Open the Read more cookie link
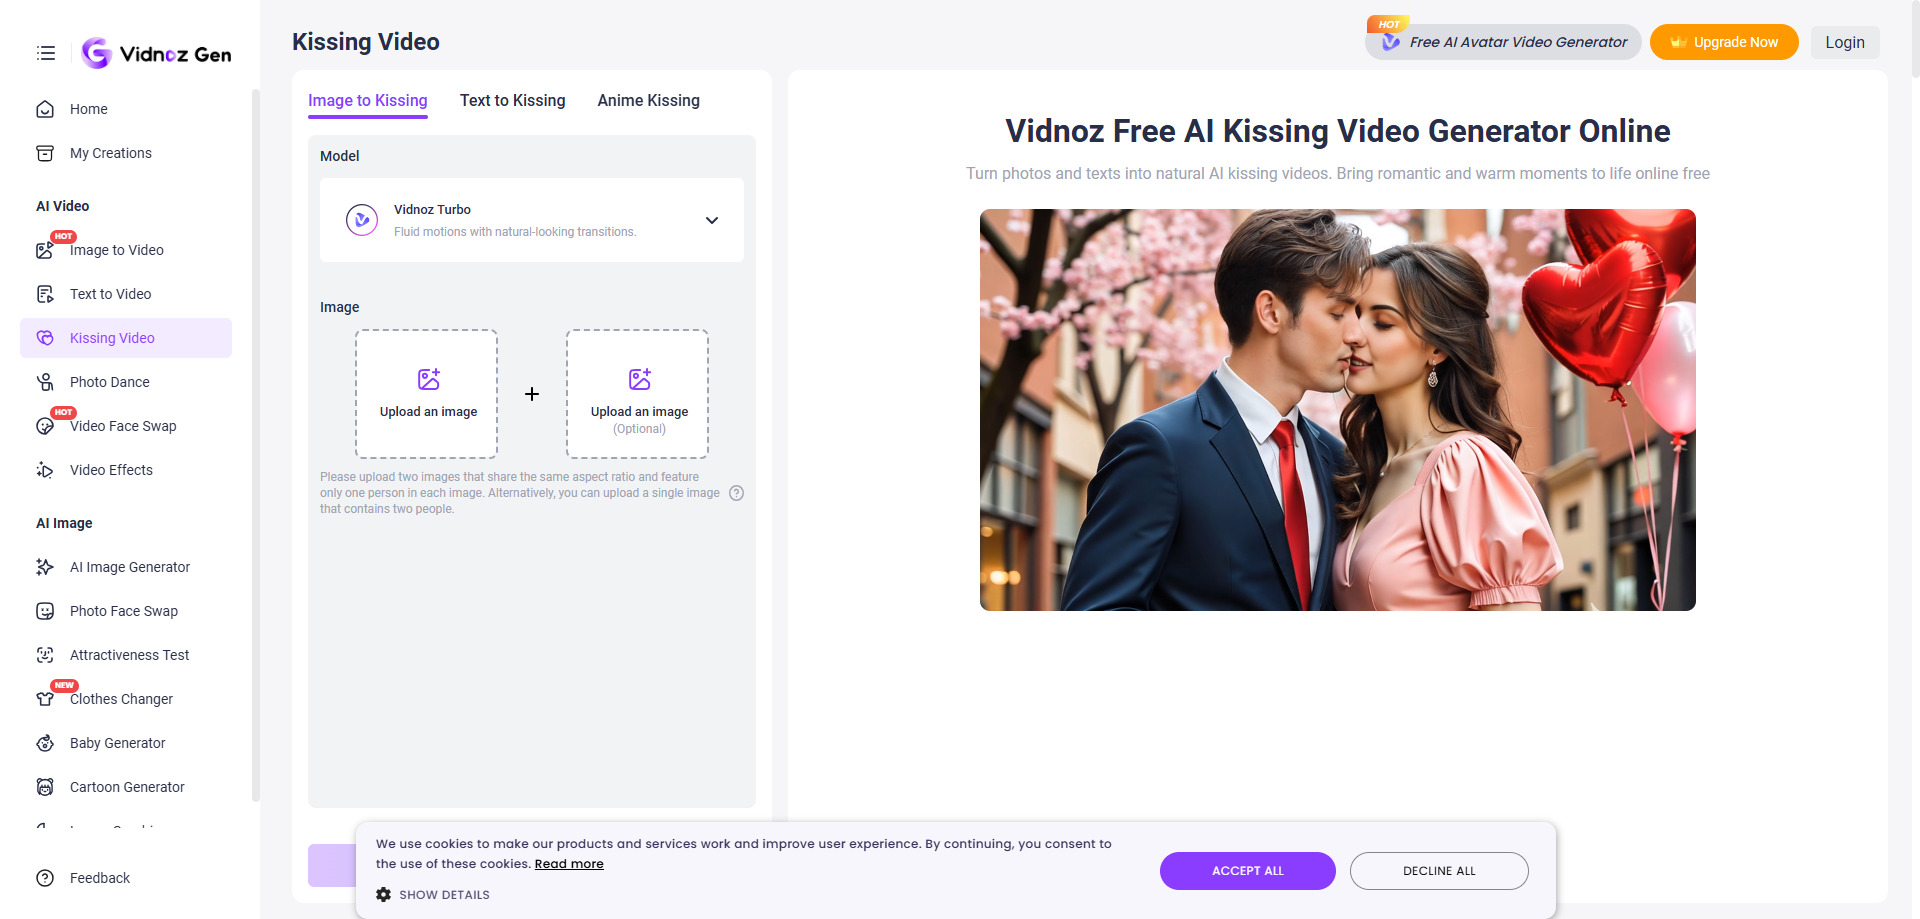The width and height of the screenshot is (1920, 919). coord(569,864)
